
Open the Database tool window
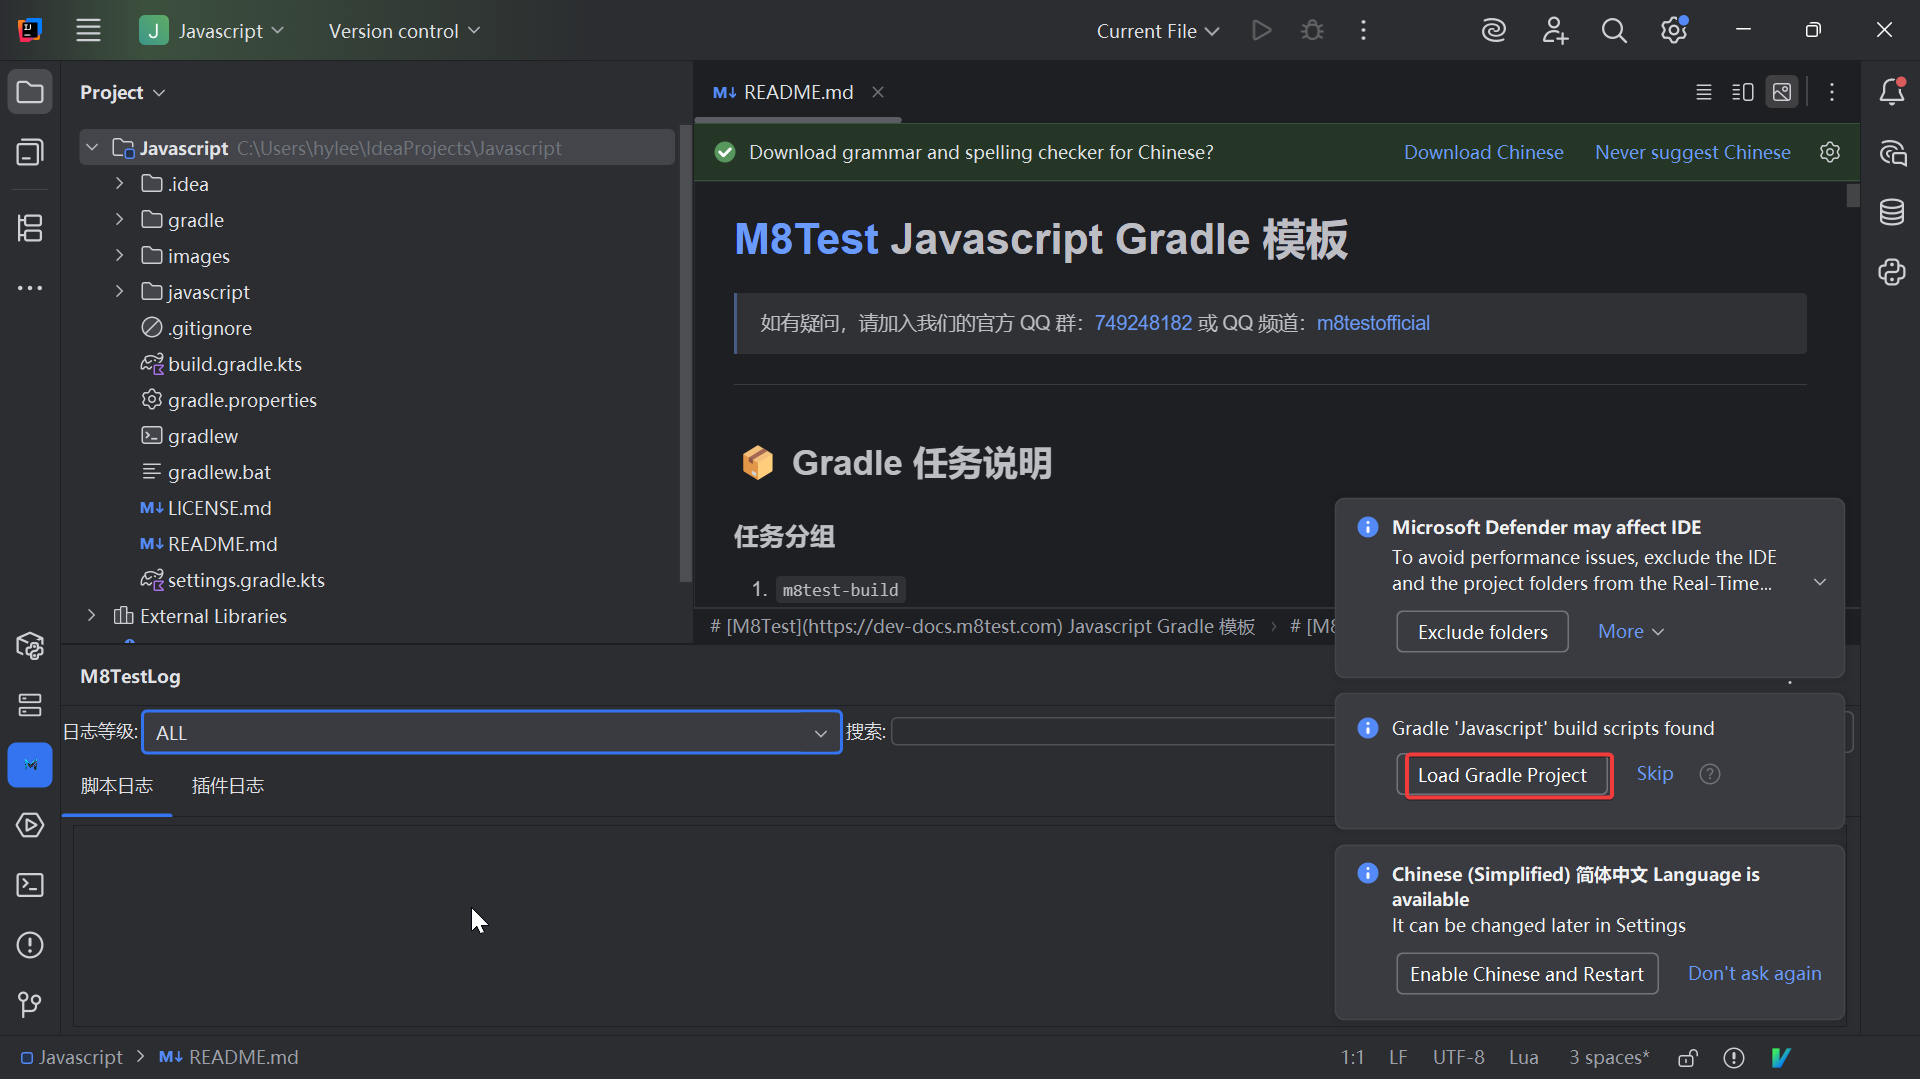1891,212
